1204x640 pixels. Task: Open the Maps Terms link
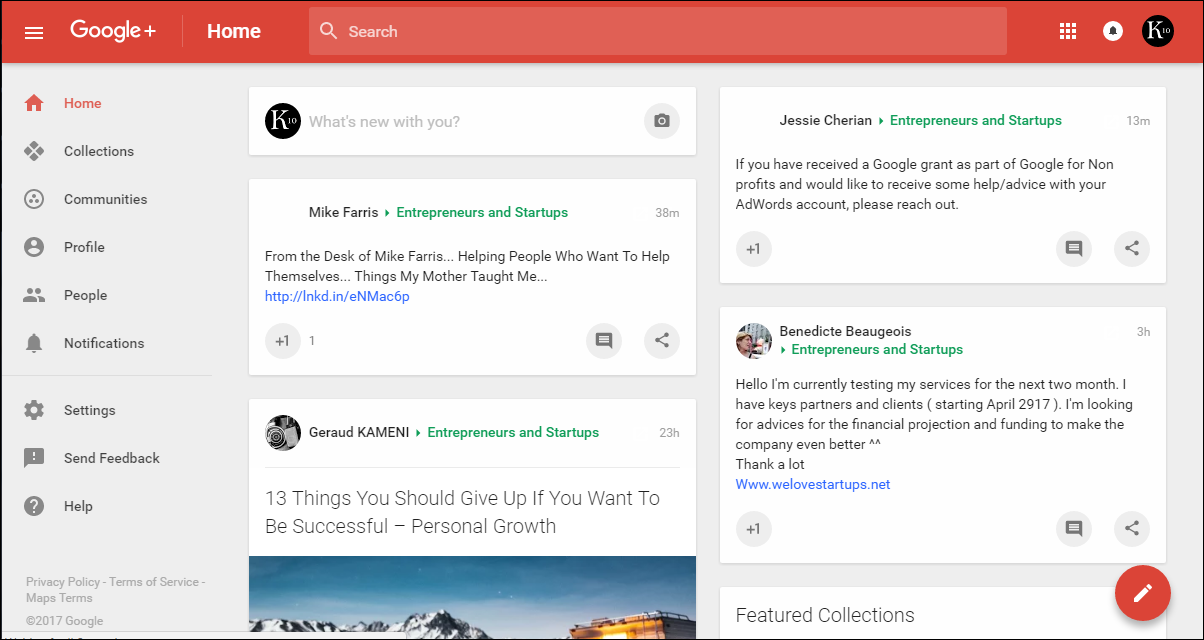(x=59, y=598)
